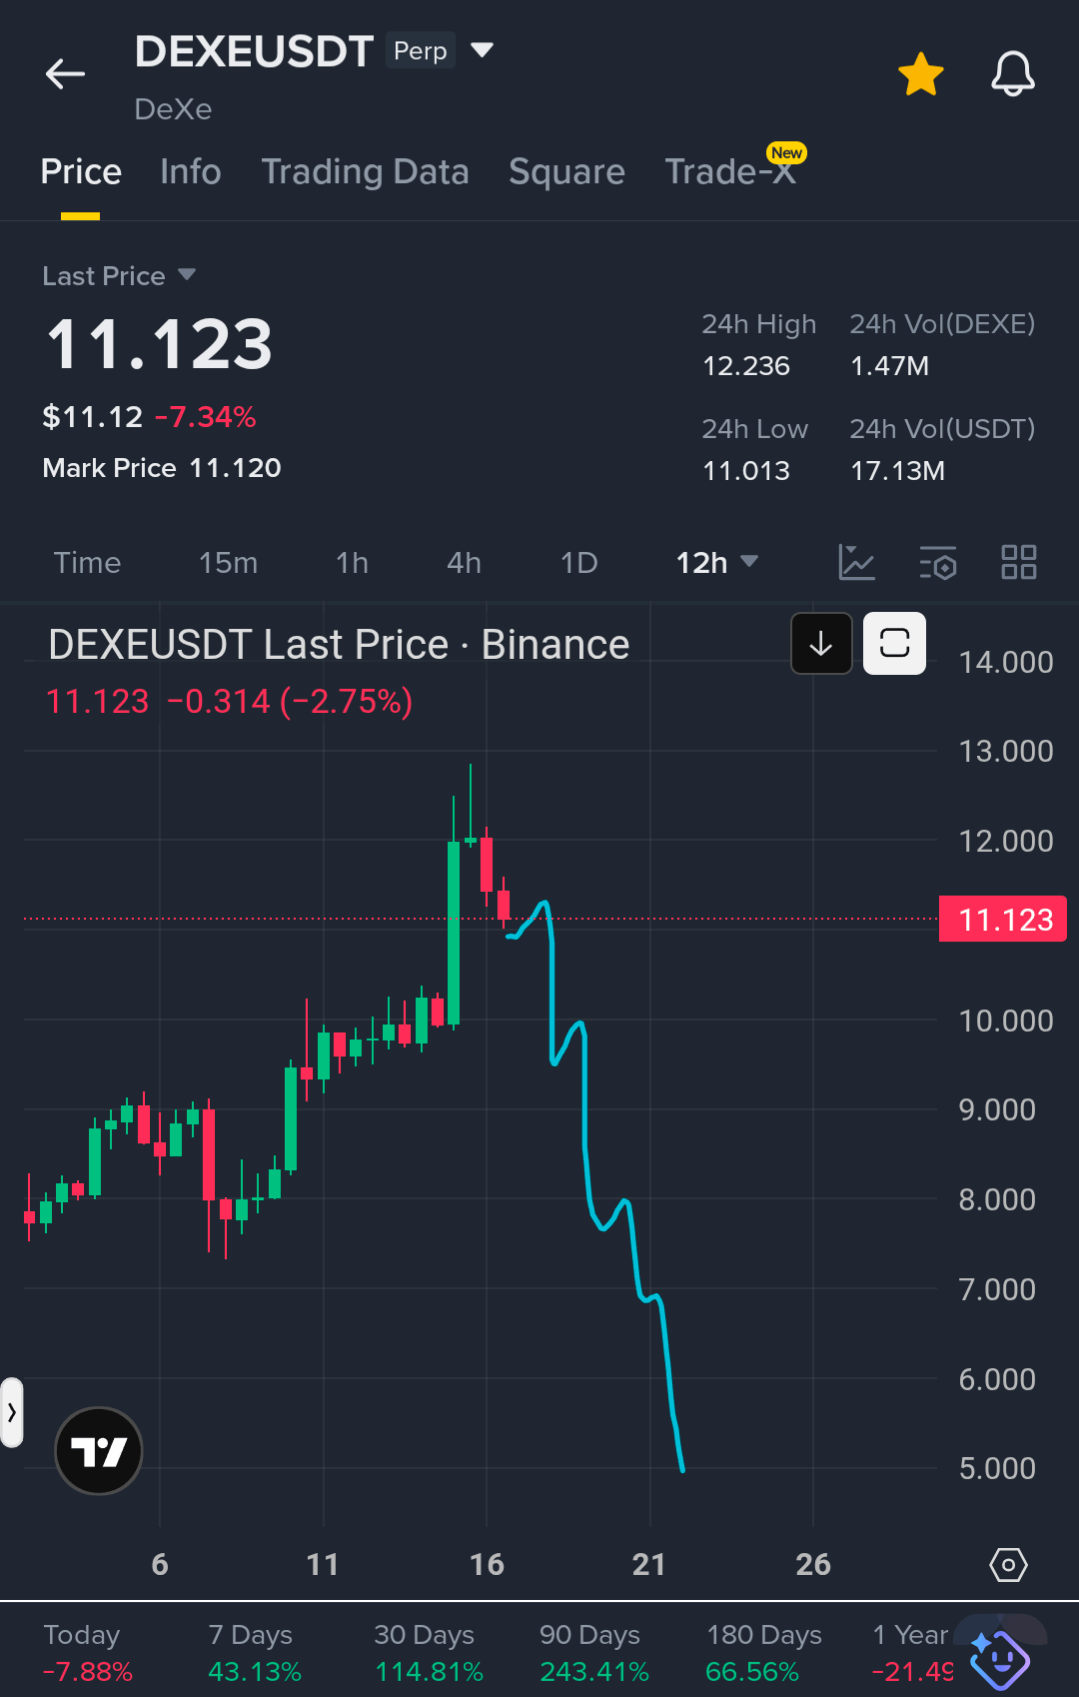Click the 14.000 price scale label
Image resolution: width=1079 pixels, height=1697 pixels.
coord(1005,662)
